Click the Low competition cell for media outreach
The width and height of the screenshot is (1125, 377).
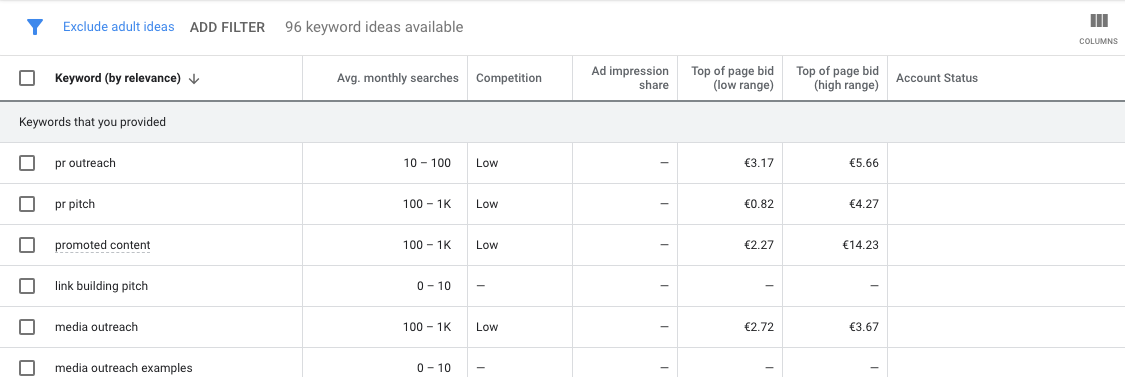tap(486, 327)
